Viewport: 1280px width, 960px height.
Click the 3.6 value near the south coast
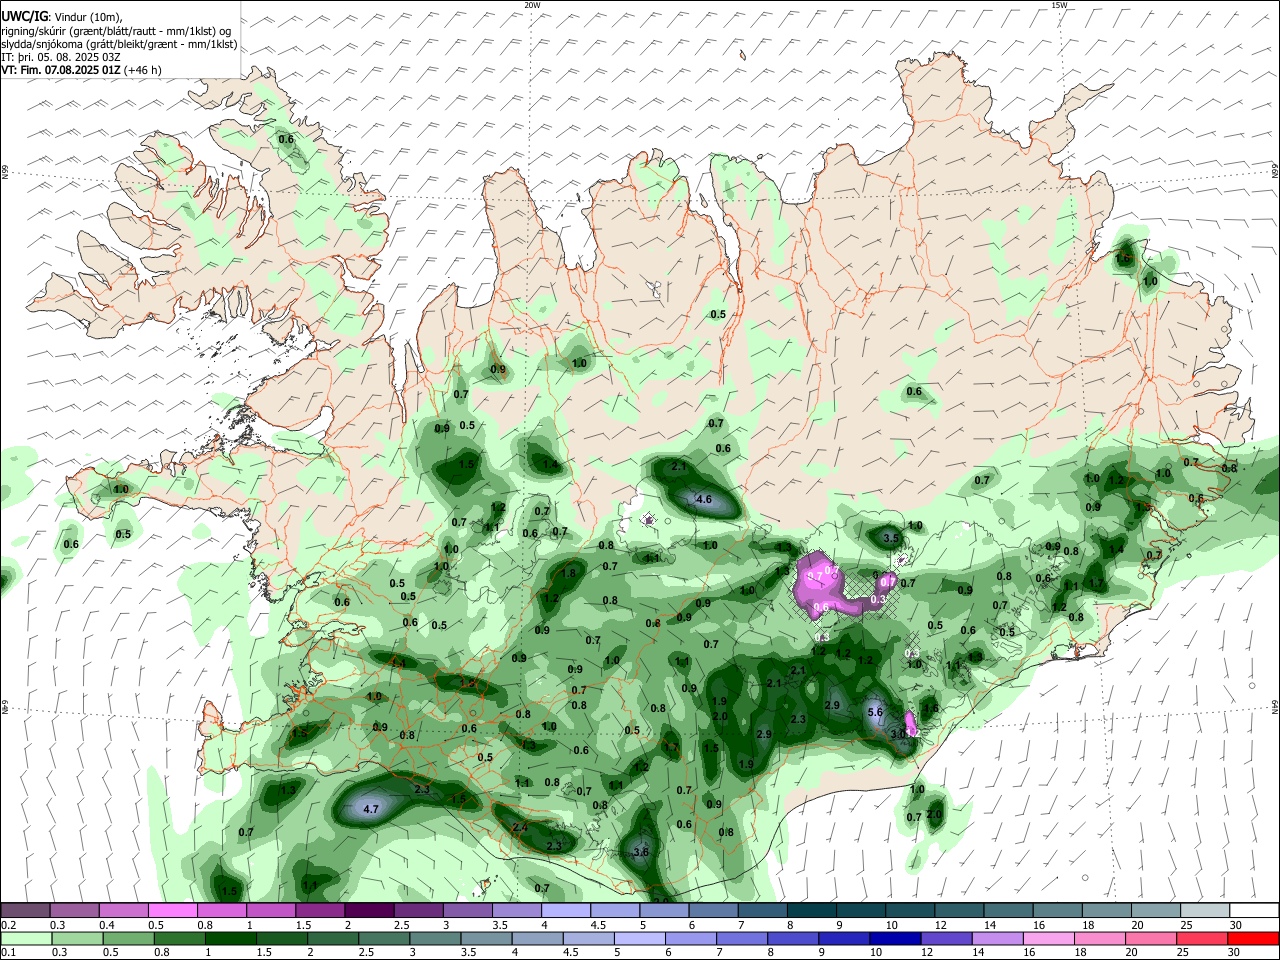pyautogui.click(x=641, y=852)
